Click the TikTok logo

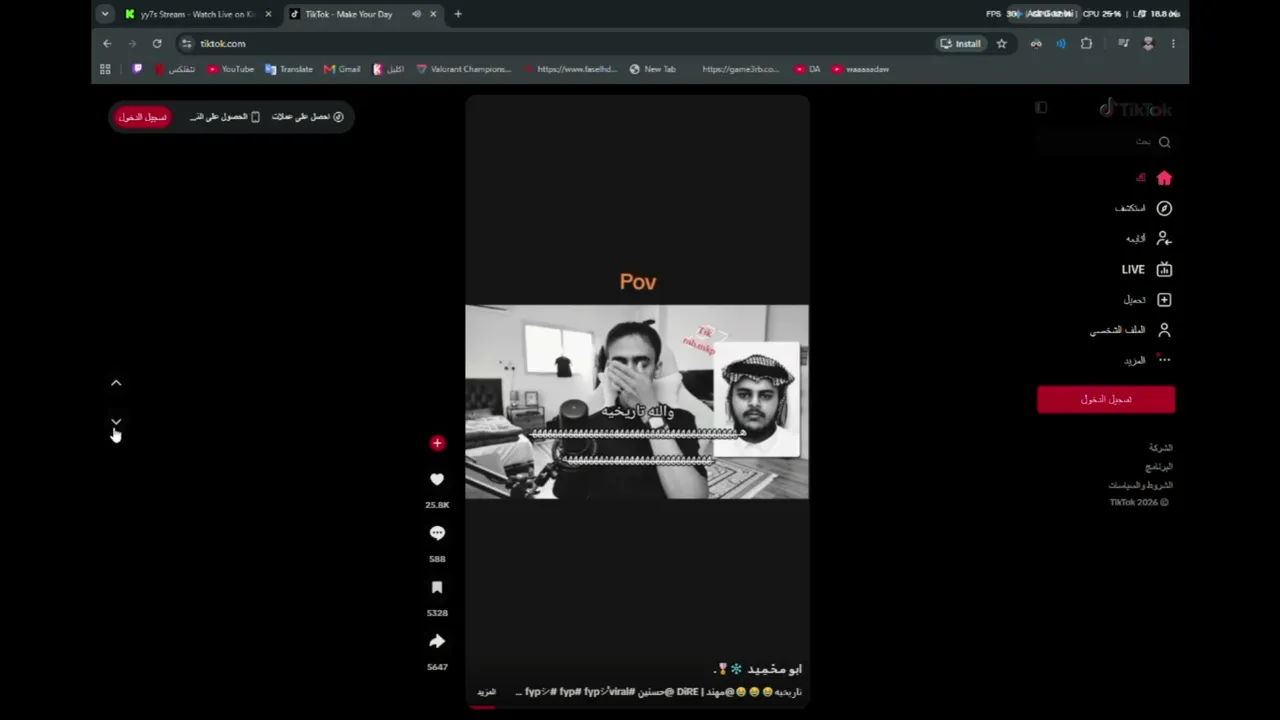(x=1135, y=108)
